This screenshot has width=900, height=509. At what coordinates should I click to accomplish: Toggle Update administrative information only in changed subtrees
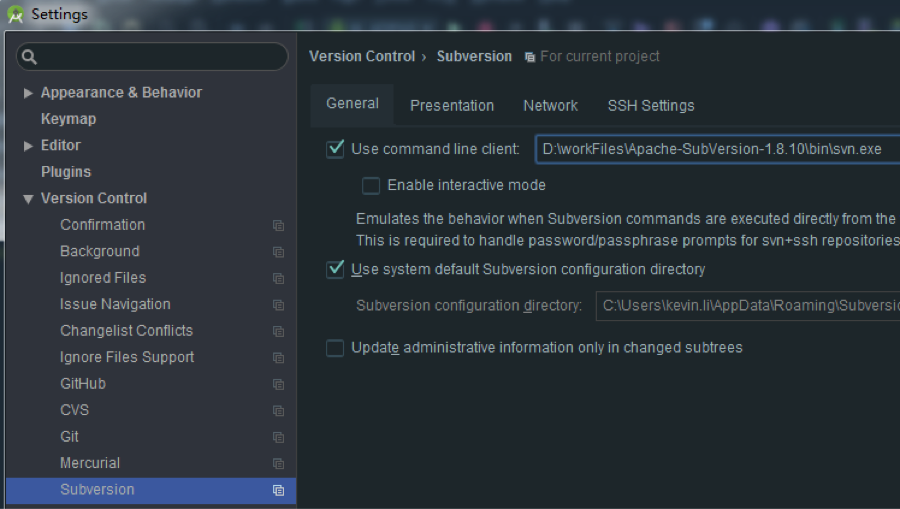point(335,348)
